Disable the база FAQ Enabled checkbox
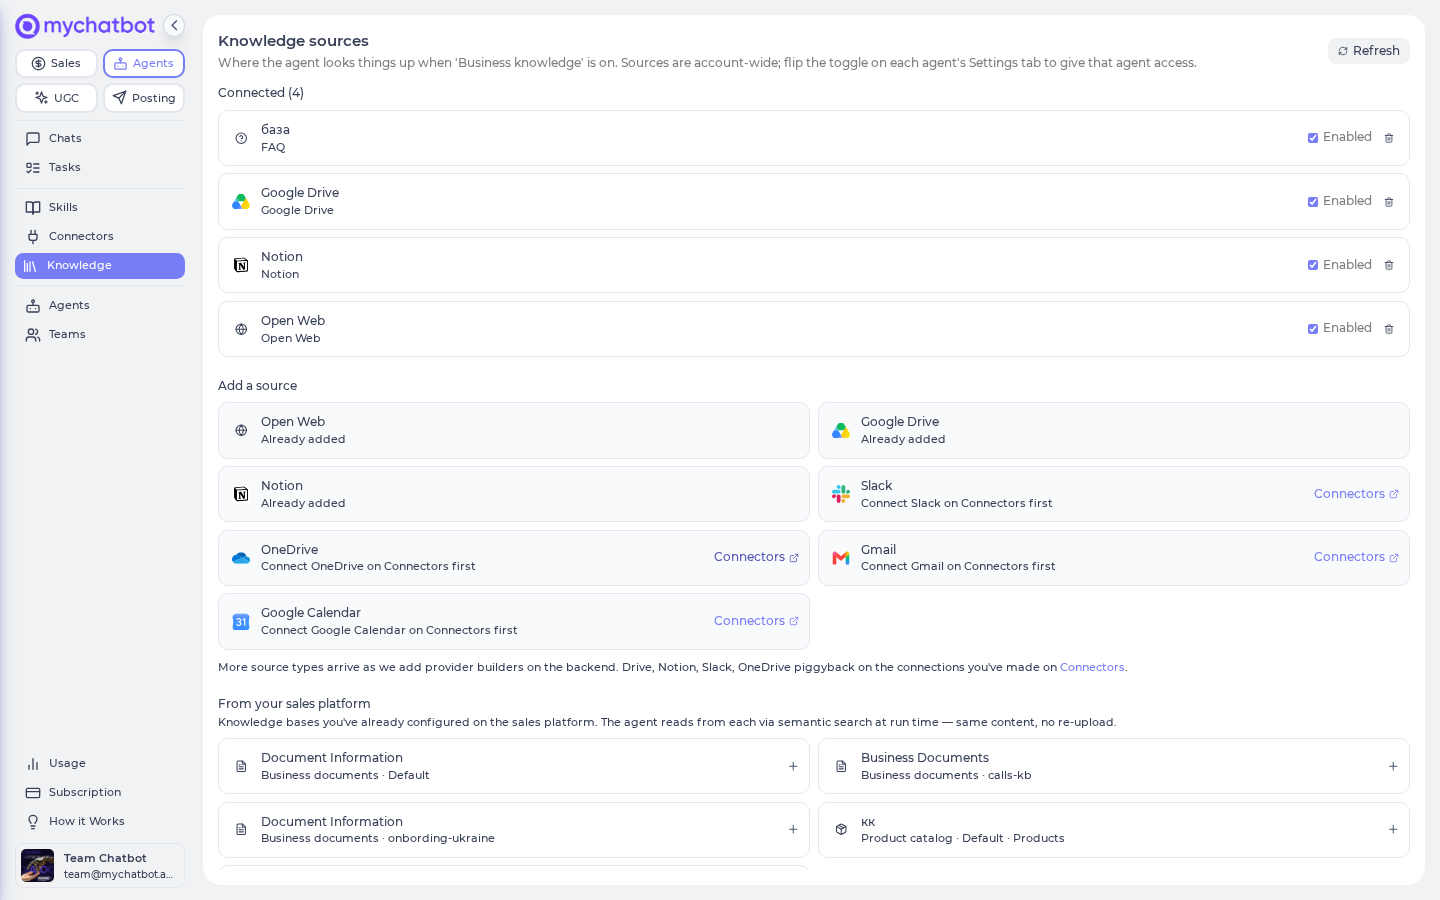Image resolution: width=1440 pixels, height=900 pixels. tap(1313, 138)
